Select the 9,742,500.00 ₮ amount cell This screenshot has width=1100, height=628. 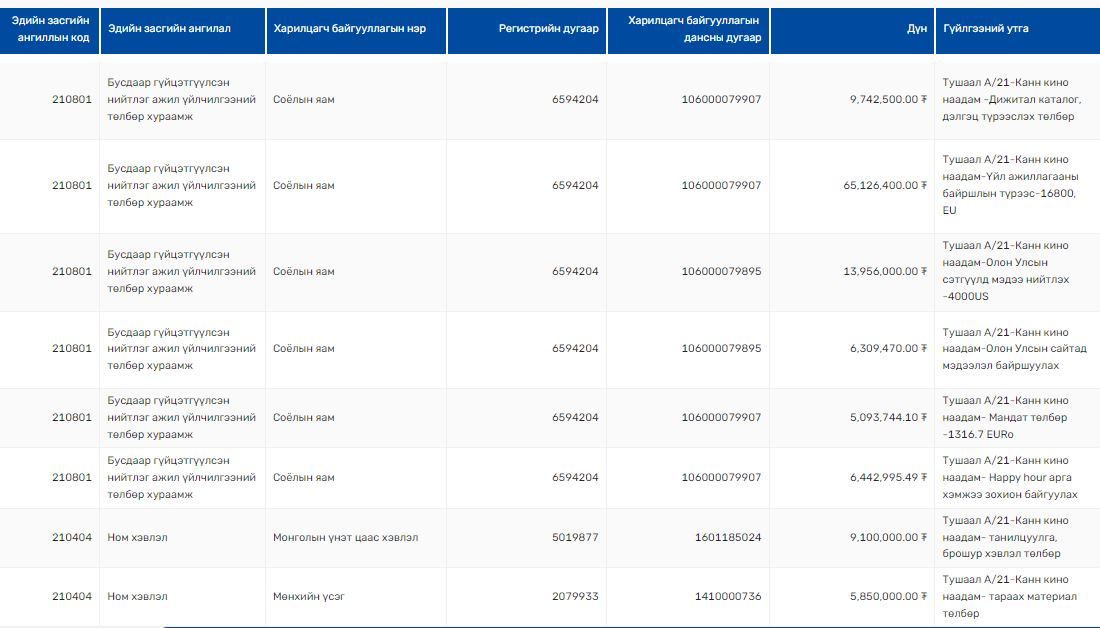tap(888, 100)
